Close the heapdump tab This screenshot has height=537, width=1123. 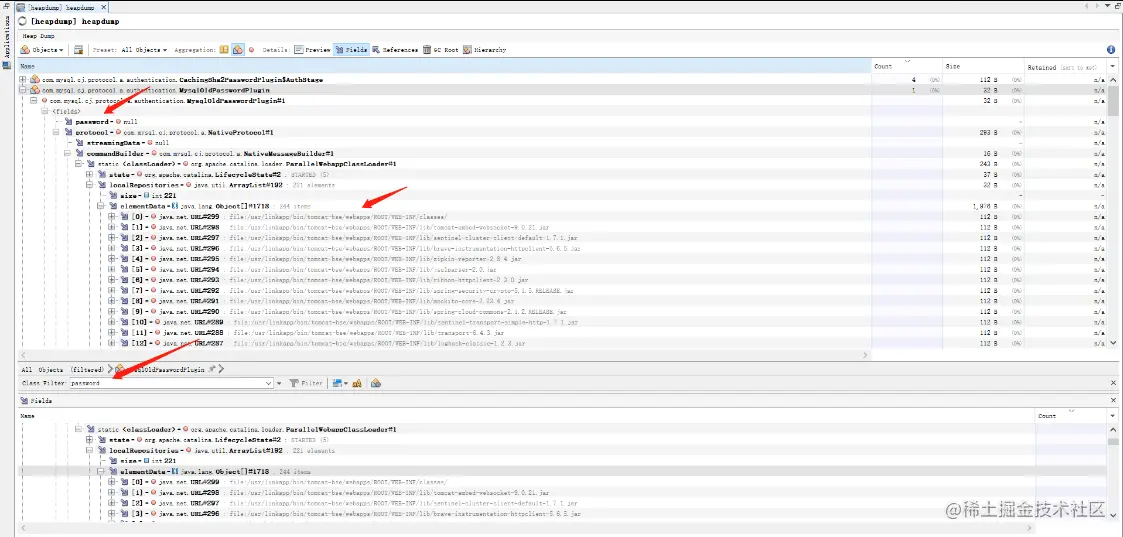coord(102,7)
